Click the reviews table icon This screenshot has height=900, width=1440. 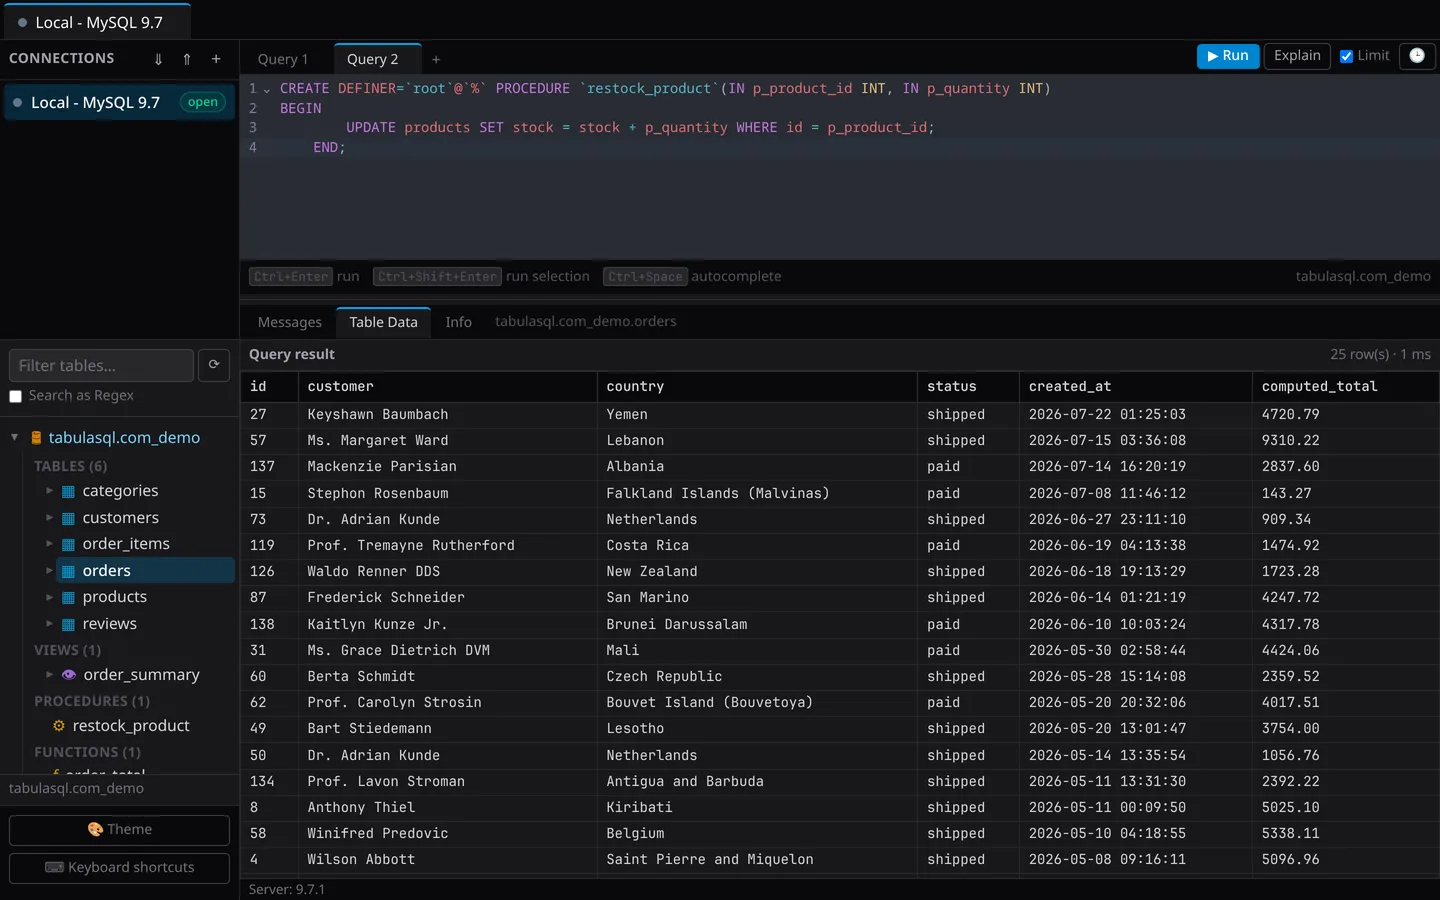point(68,624)
